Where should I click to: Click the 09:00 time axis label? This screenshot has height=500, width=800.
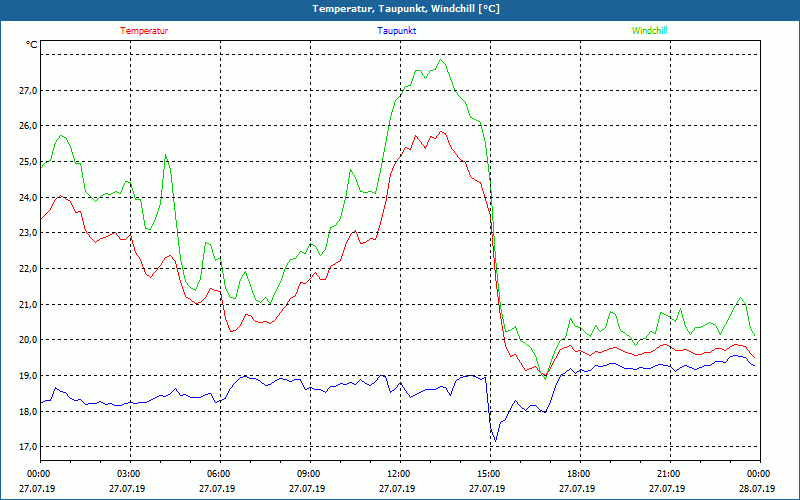pyautogui.click(x=307, y=474)
